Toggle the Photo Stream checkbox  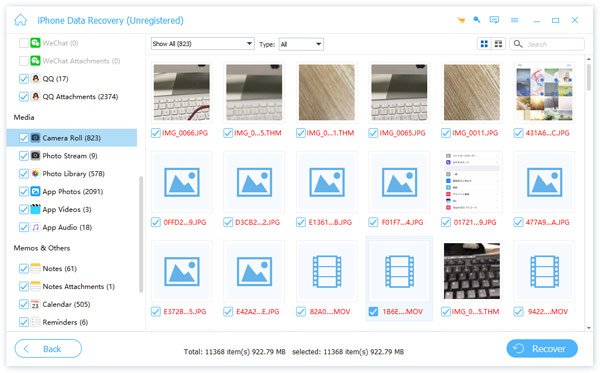click(24, 156)
